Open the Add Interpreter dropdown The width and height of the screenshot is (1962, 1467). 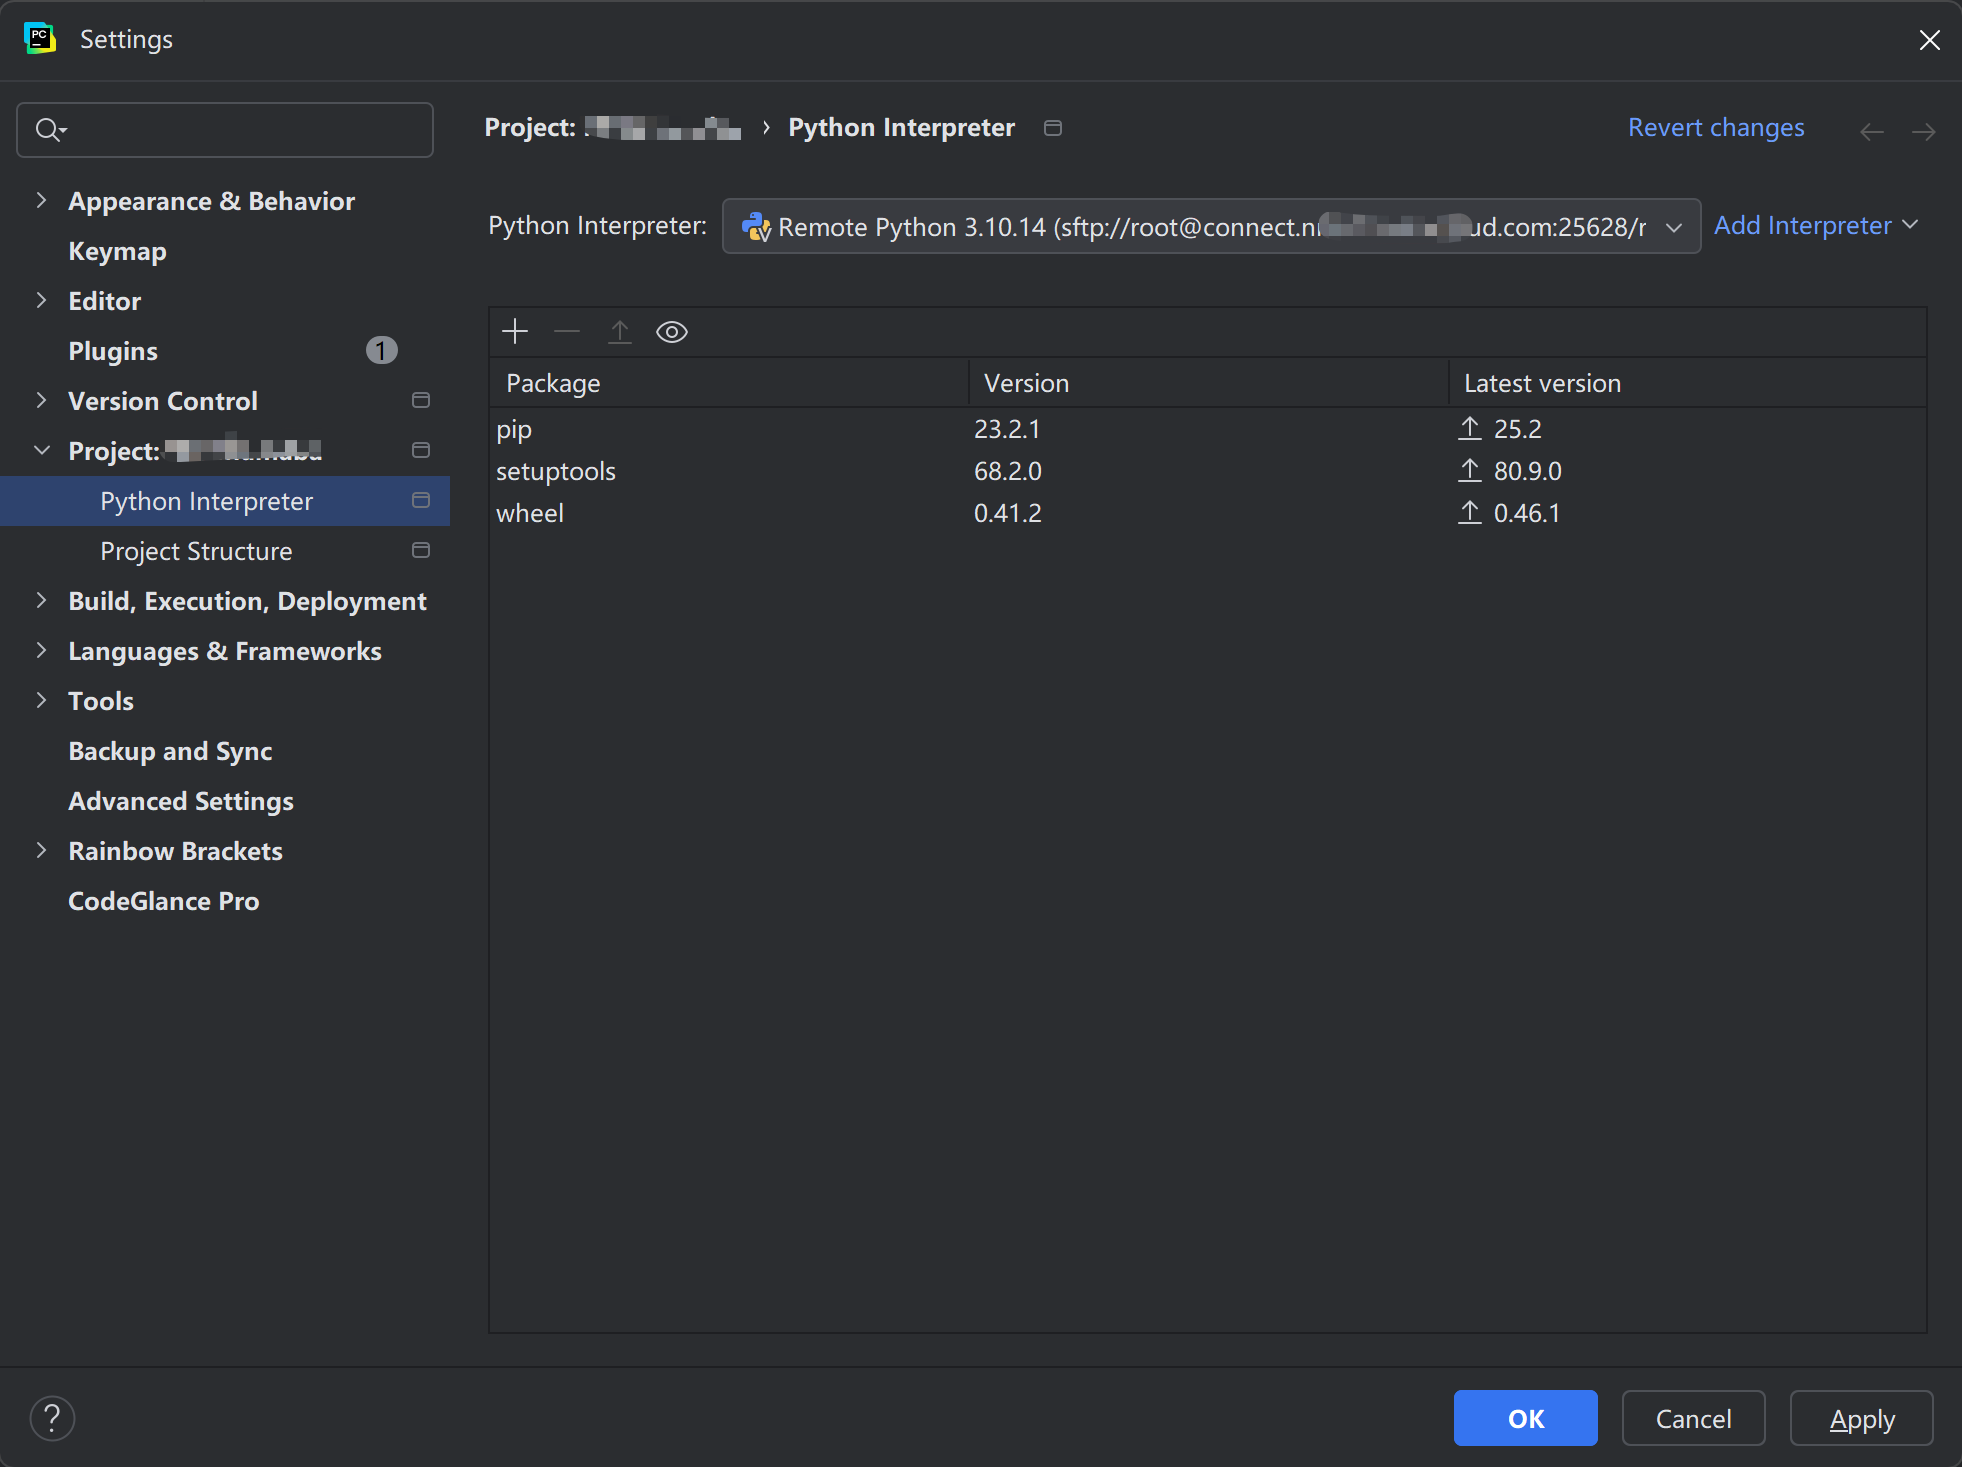tap(1815, 226)
